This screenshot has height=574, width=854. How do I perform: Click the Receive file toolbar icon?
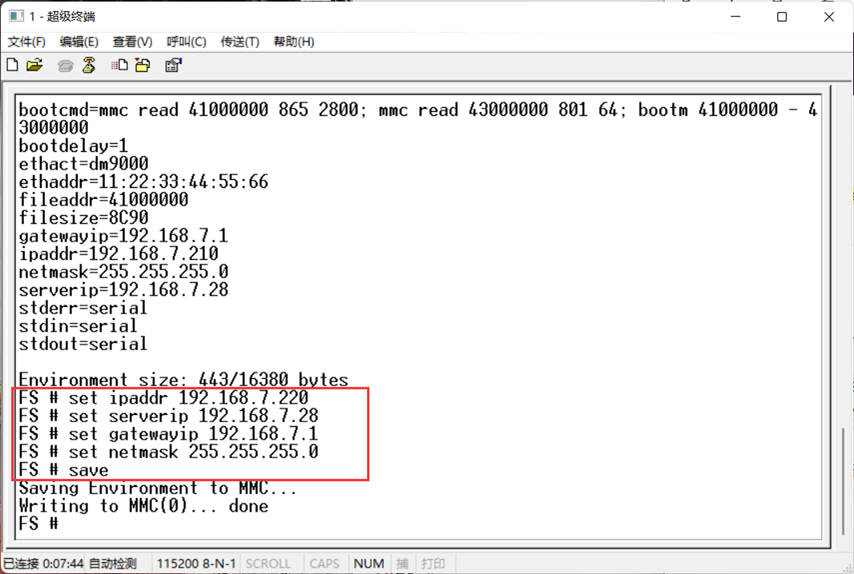pos(143,65)
